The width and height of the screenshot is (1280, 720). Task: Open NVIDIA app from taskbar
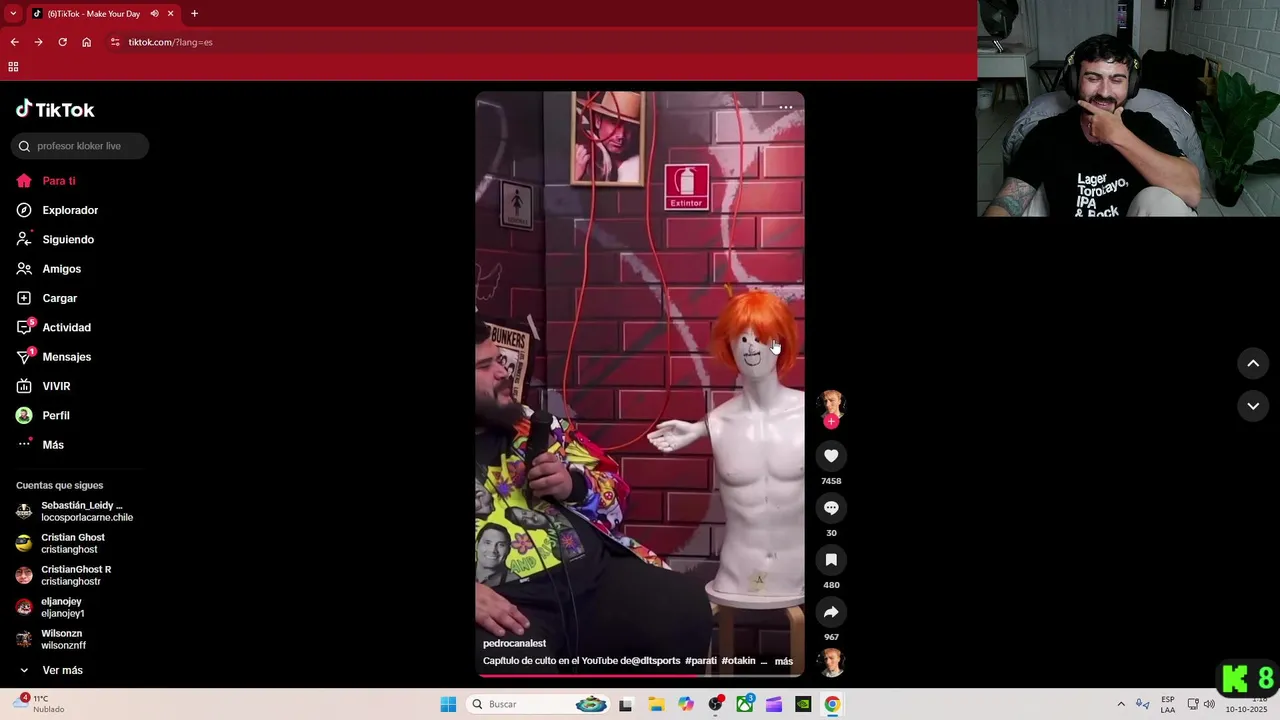(803, 704)
